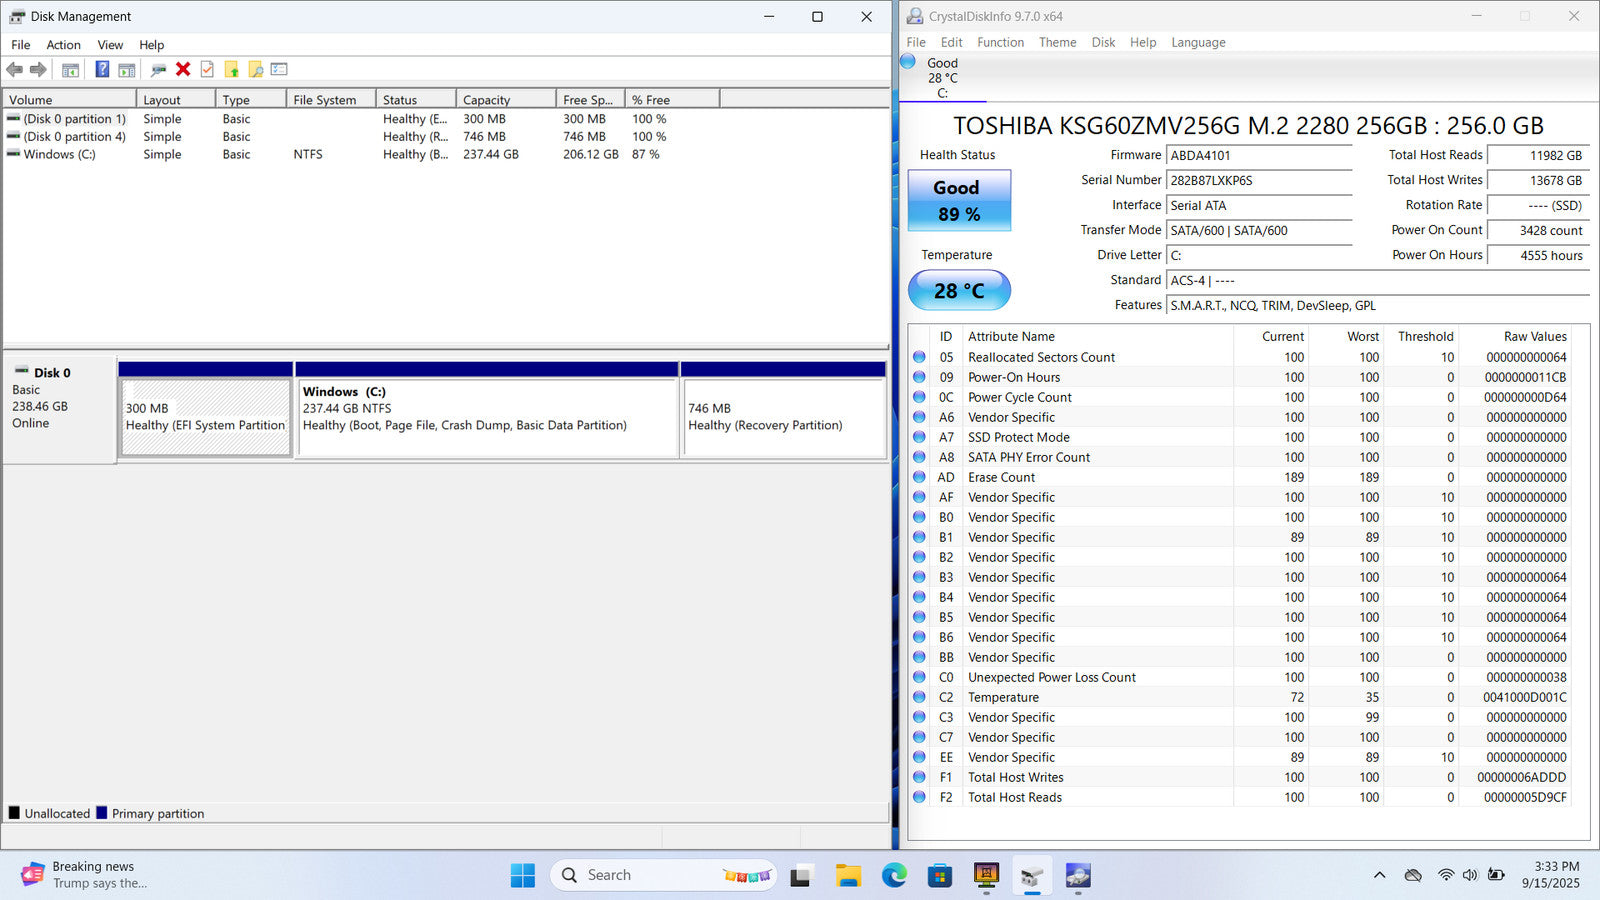Sort volumes by the Capacity column header
Image resolution: width=1600 pixels, height=900 pixels.
[505, 100]
